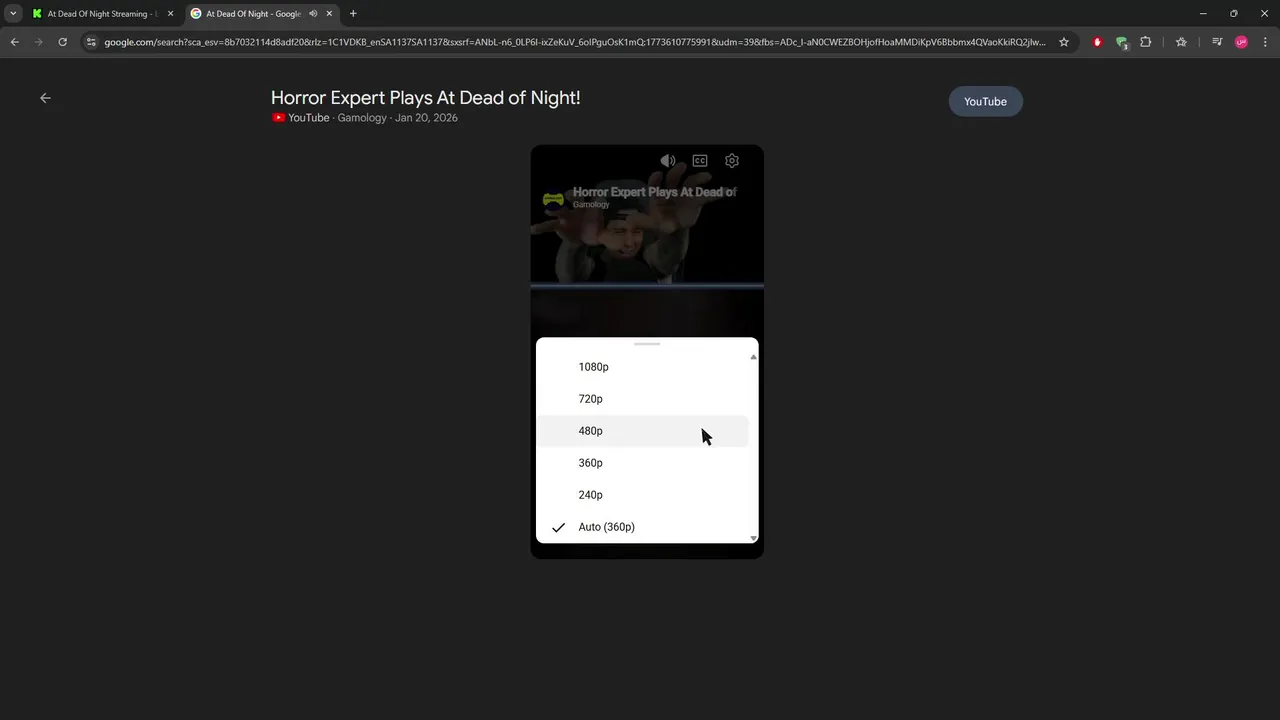Viewport: 1280px width, 720px height.
Task: Go back using the page's left arrow
Action: (45, 98)
